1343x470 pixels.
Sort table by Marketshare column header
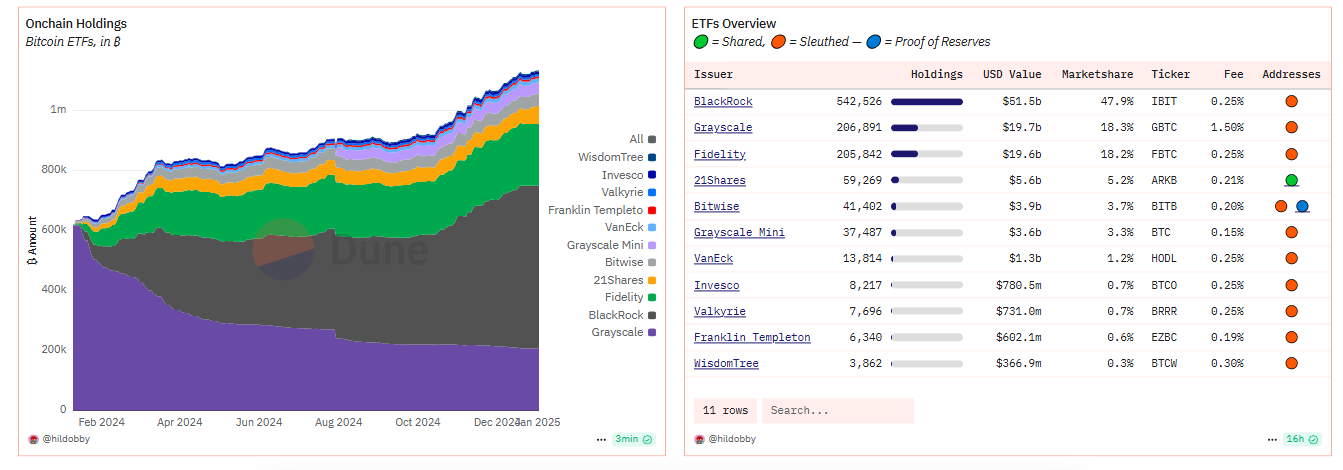1097,74
